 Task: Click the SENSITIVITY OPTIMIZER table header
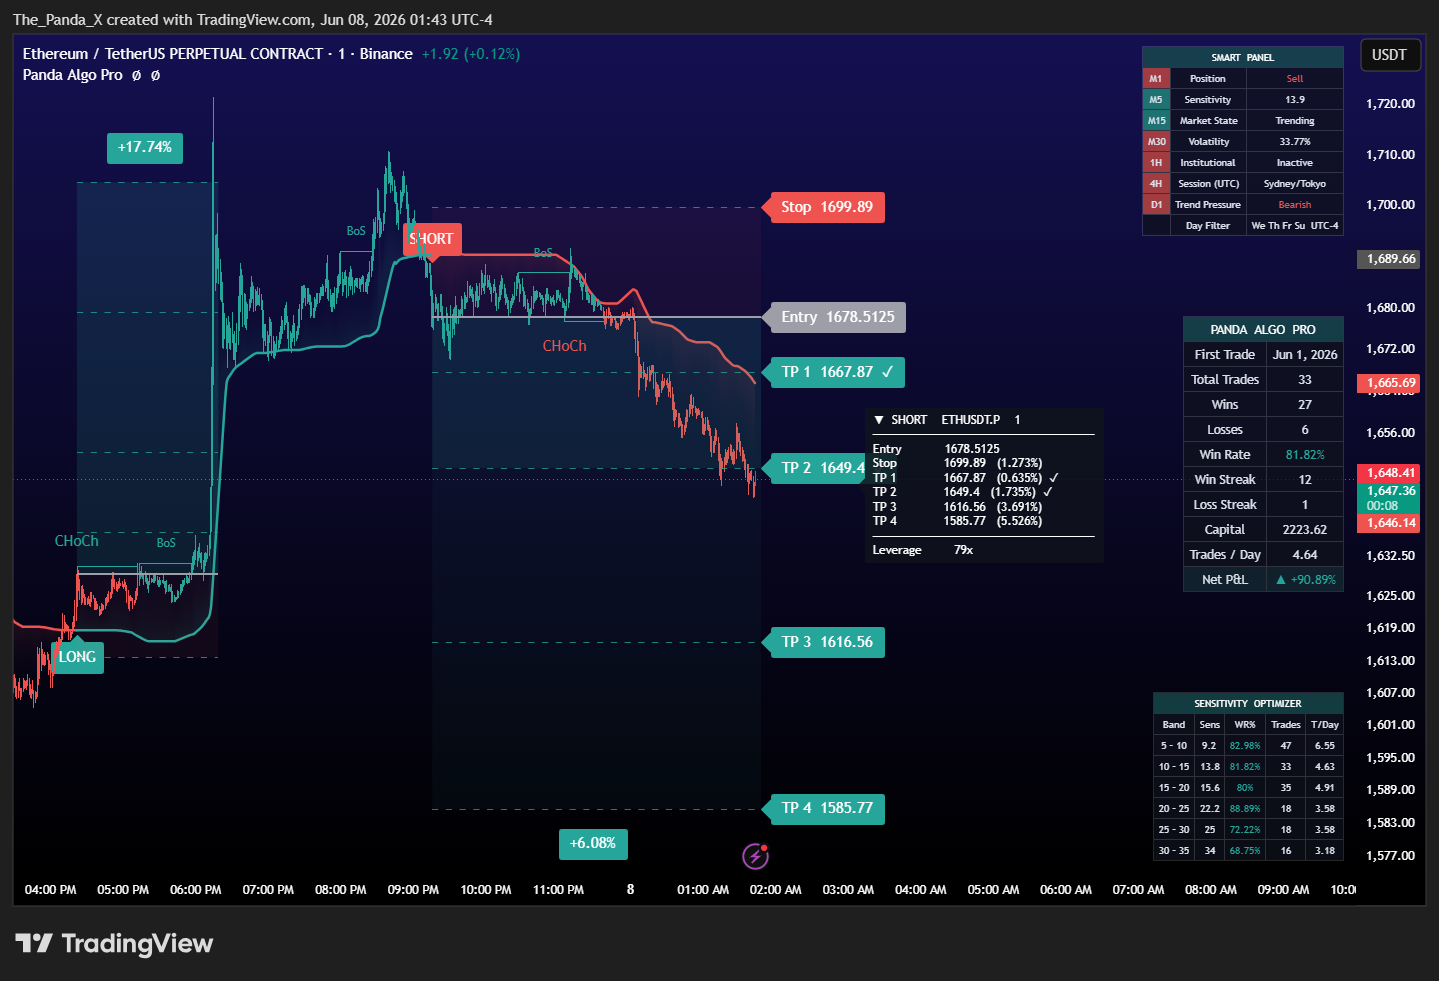point(1248,703)
